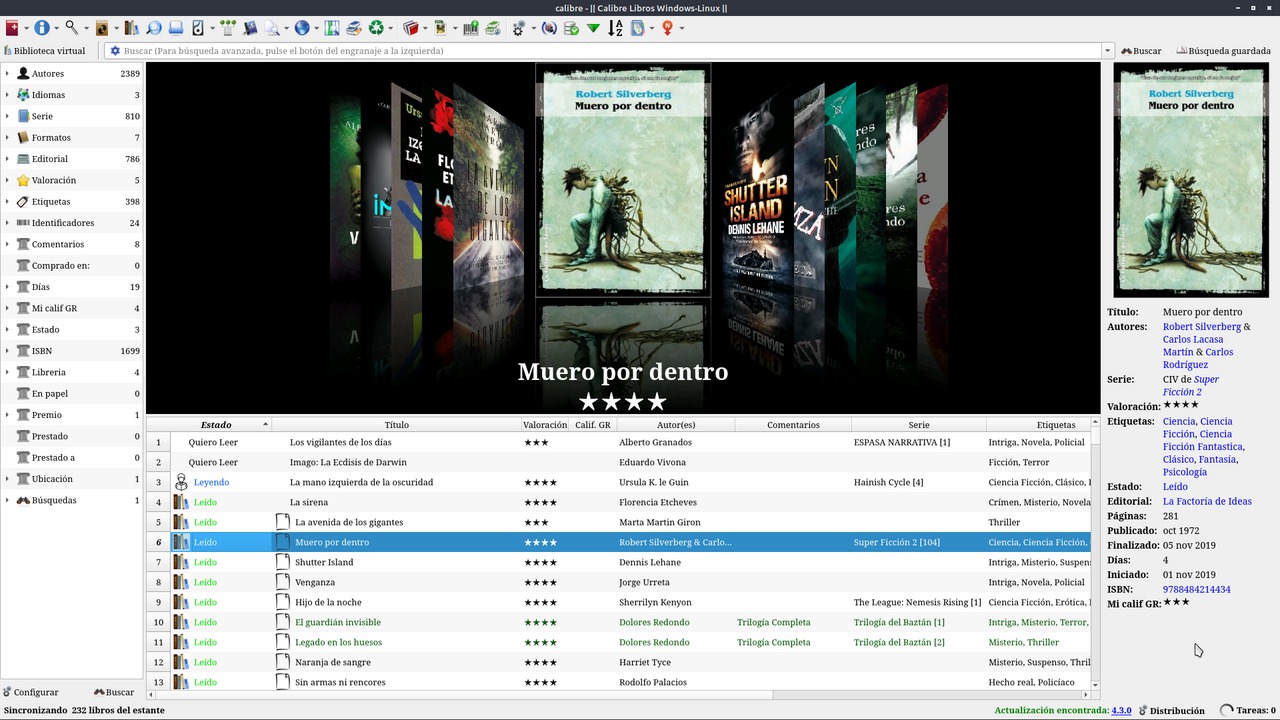Viewport: 1280px width, 720px height.
Task: Sort by the Autor(es) column header
Action: tap(674, 425)
